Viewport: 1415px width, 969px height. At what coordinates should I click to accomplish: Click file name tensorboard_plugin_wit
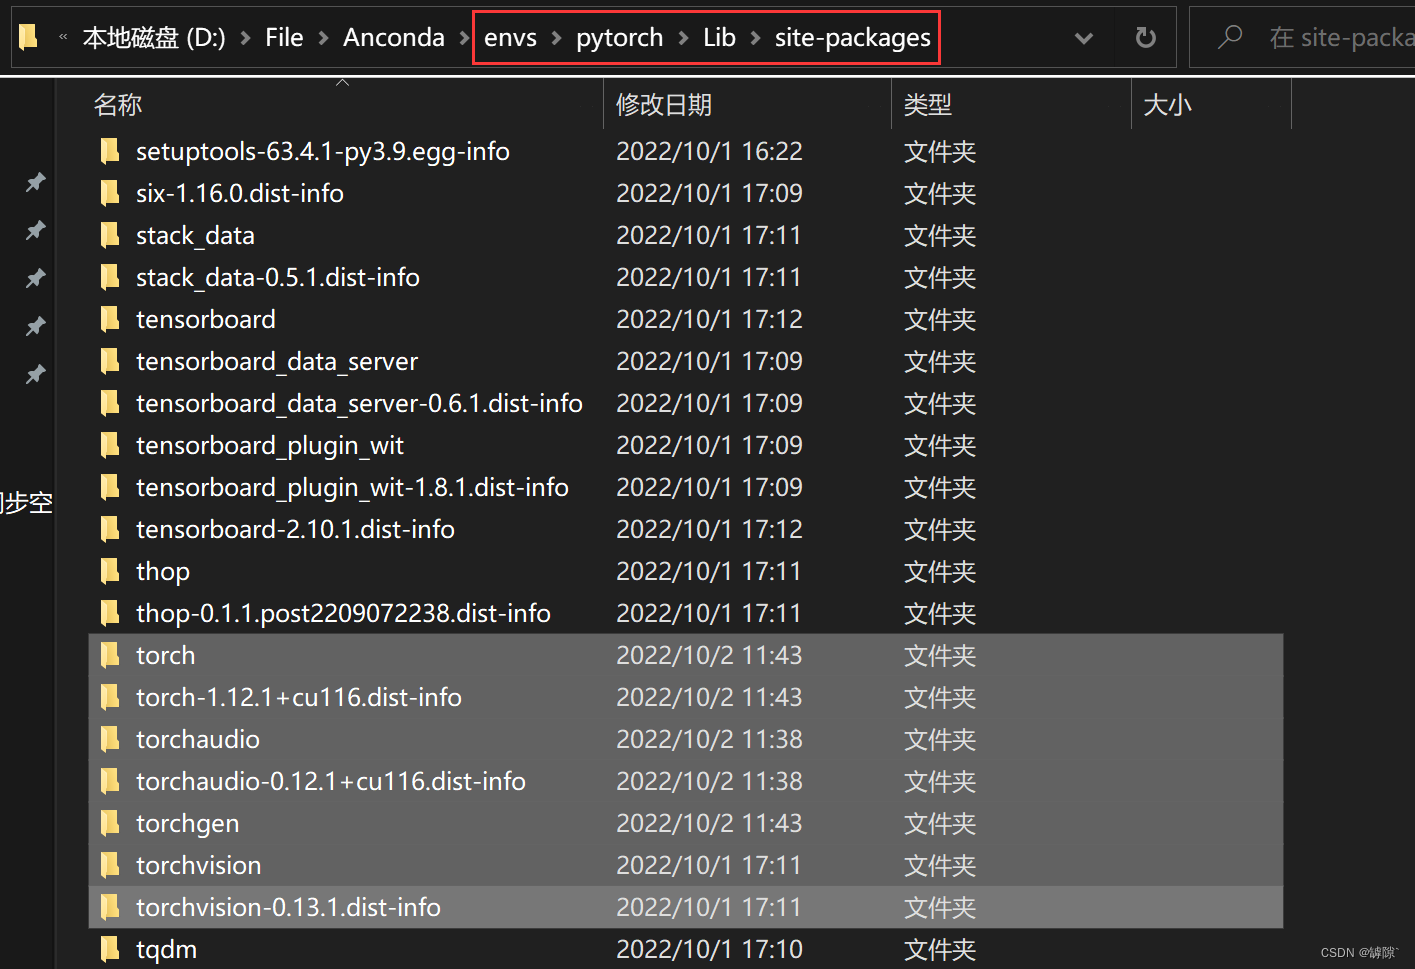click(x=270, y=445)
